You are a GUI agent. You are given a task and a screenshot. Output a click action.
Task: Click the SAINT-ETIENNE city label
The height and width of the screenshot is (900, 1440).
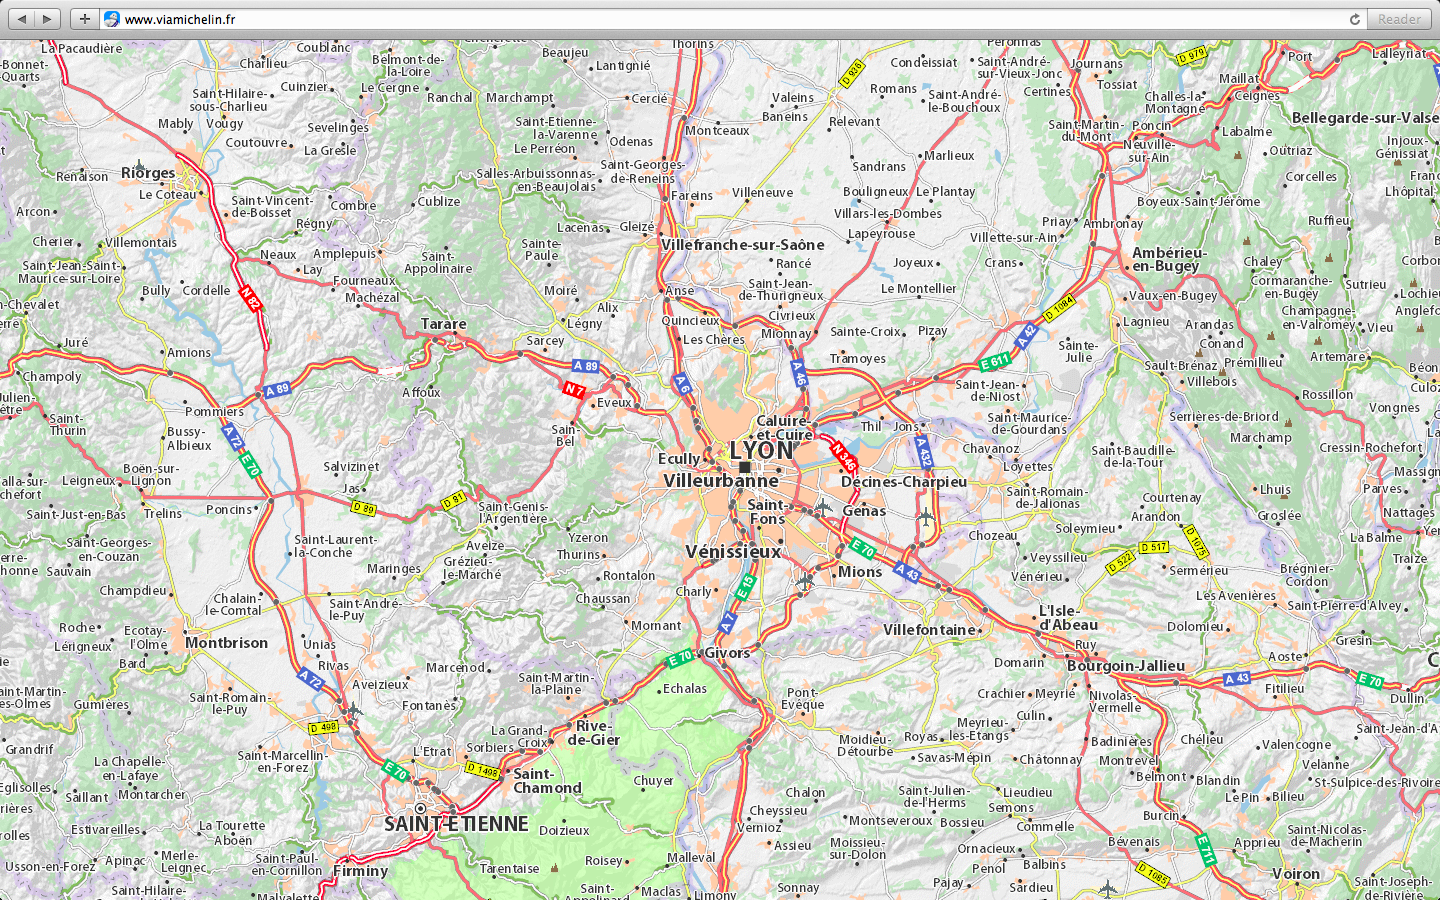456,824
